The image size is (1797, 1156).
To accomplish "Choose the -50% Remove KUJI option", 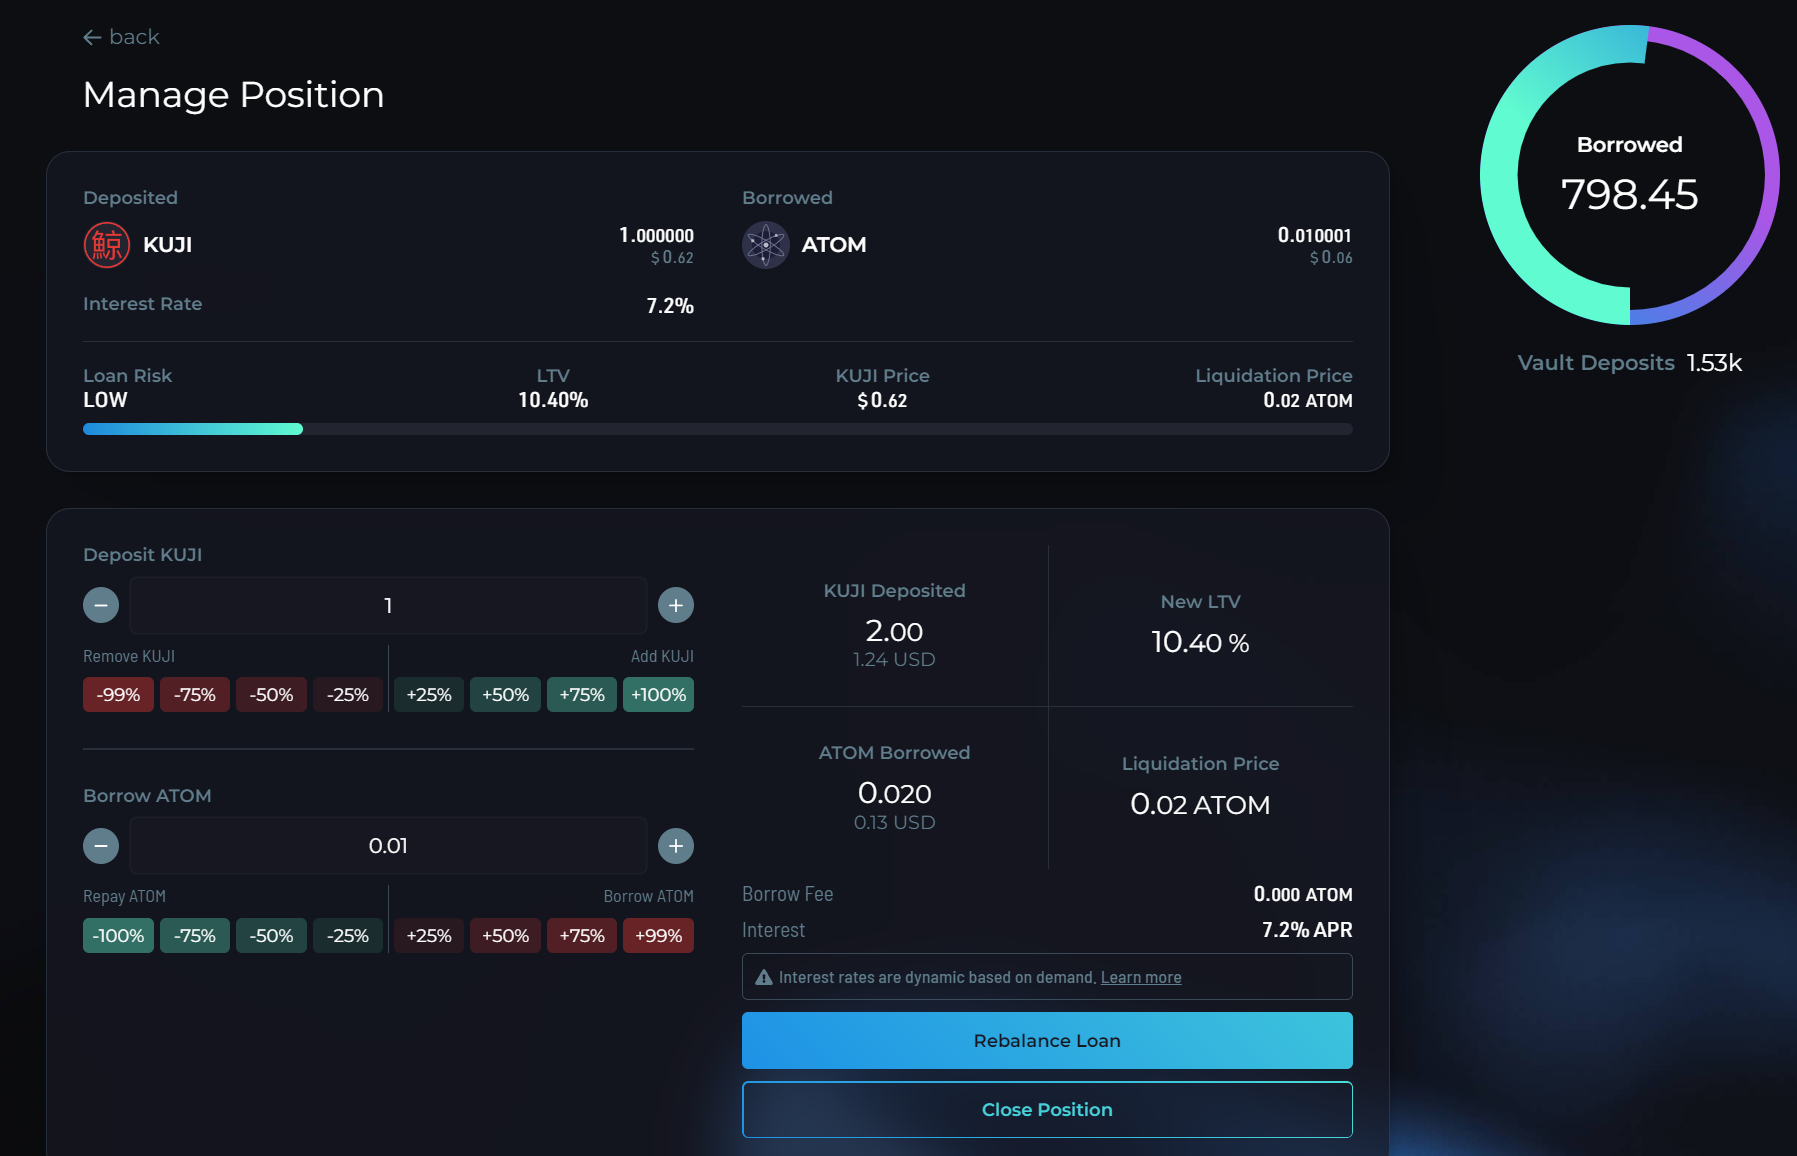I will tap(271, 695).
